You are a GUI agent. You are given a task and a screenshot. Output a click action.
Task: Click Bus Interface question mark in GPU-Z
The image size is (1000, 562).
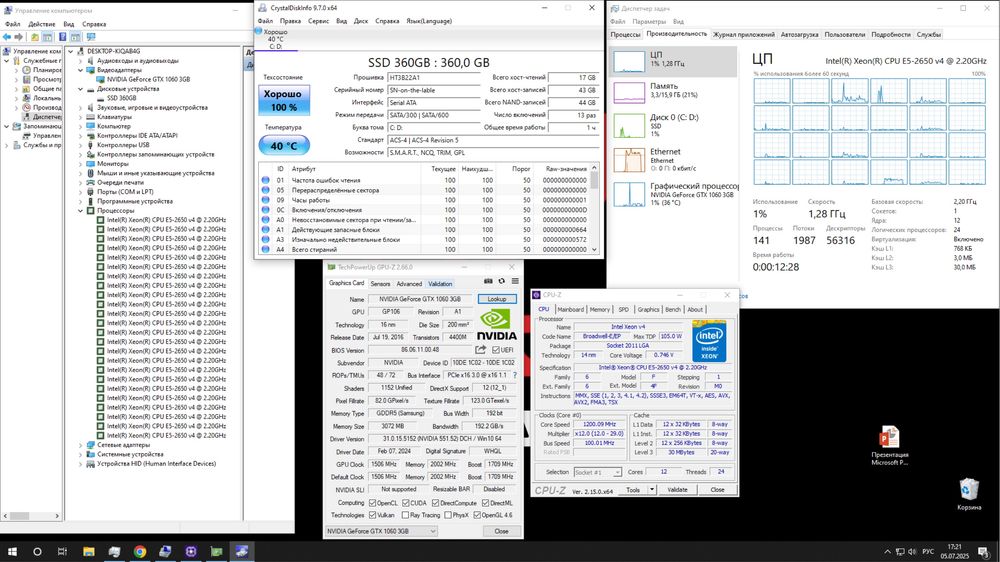click(x=515, y=375)
